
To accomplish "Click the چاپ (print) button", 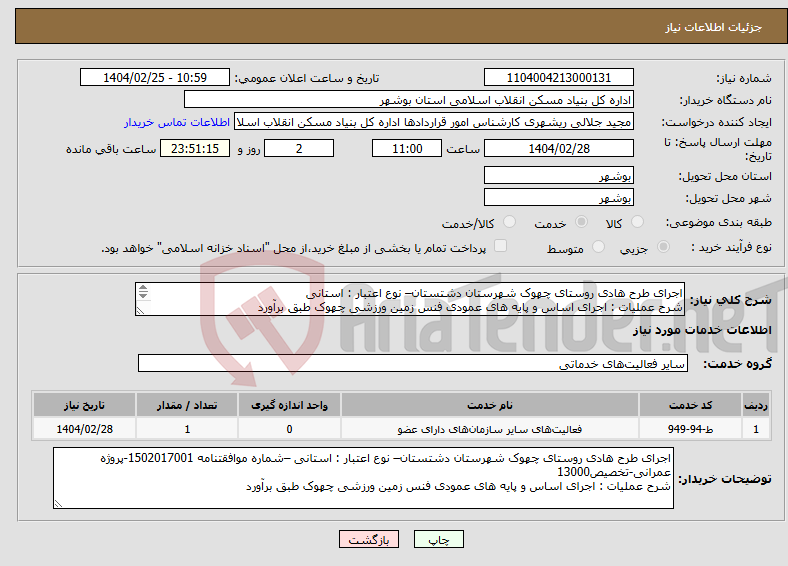I will click(x=438, y=539).
